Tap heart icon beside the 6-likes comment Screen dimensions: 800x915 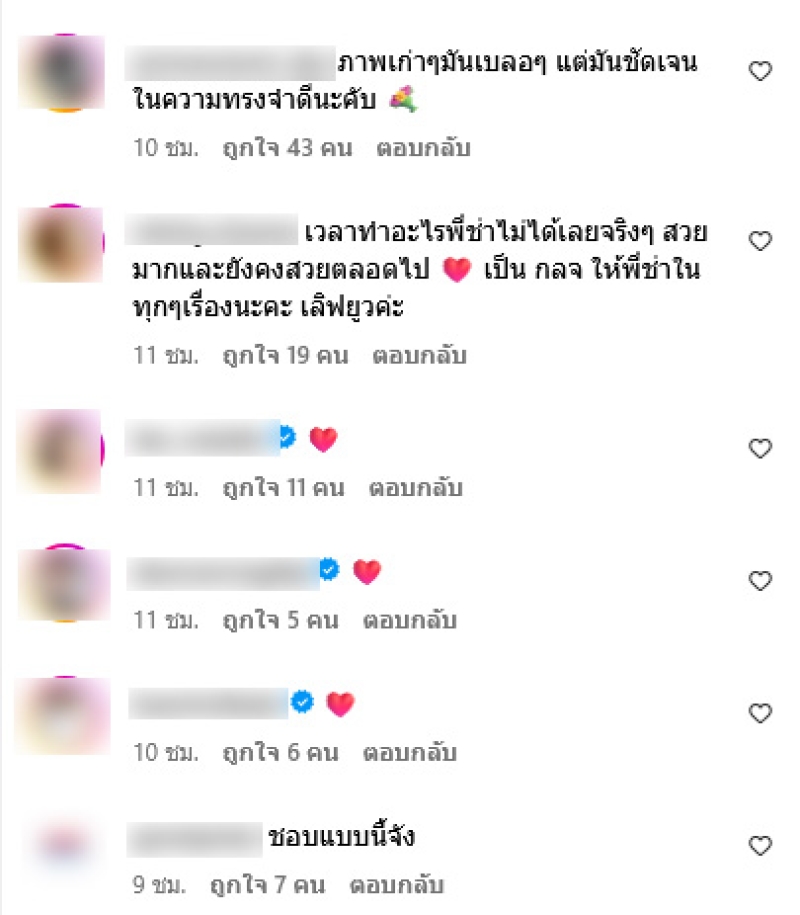(760, 713)
